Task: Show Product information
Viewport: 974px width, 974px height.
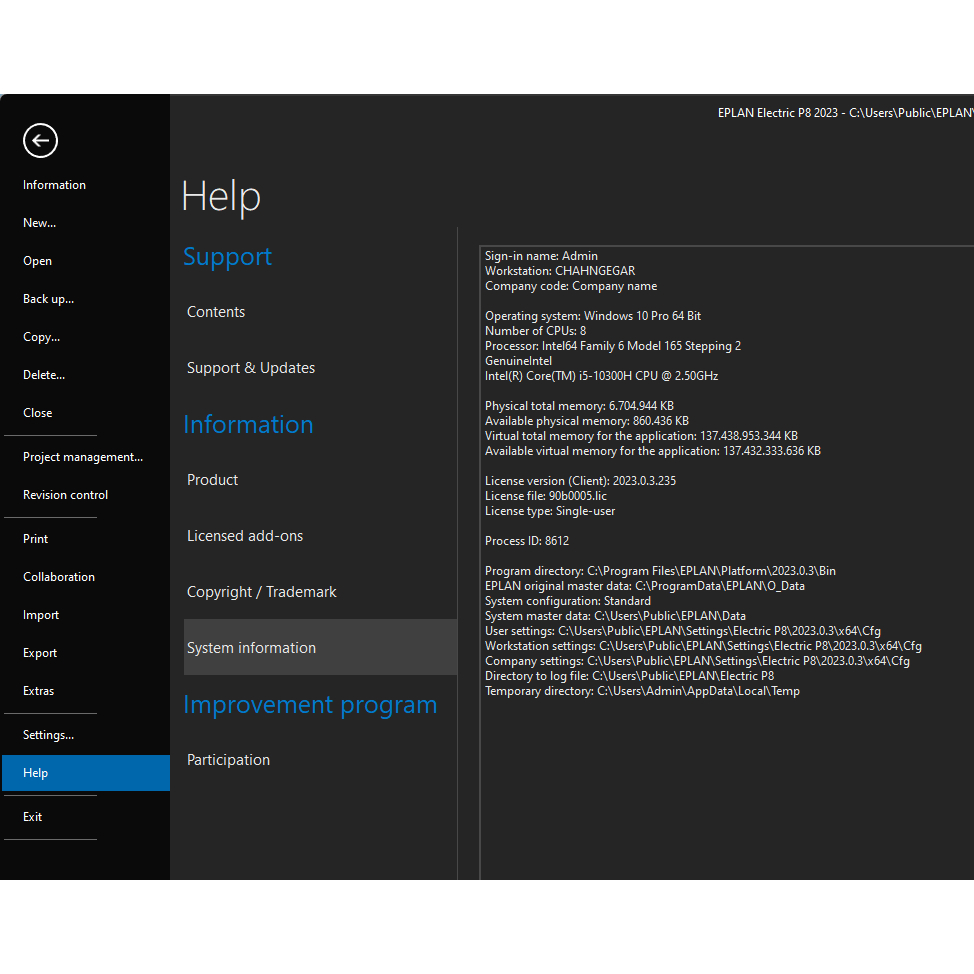Action: point(213,480)
